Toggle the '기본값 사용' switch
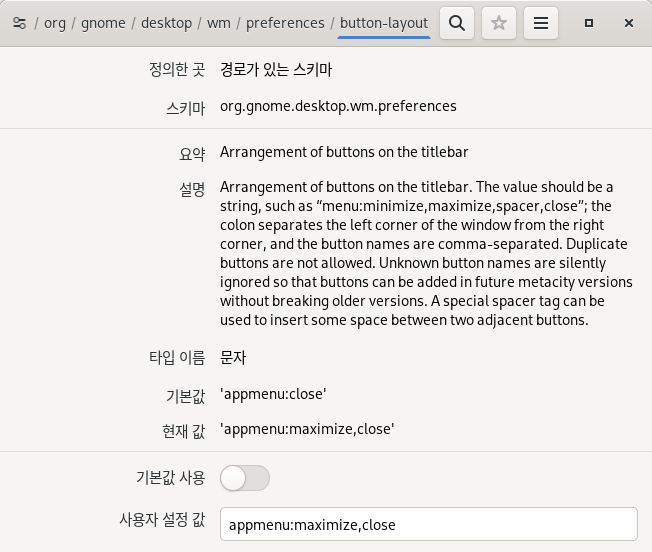652x552 pixels. tap(245, 478)
